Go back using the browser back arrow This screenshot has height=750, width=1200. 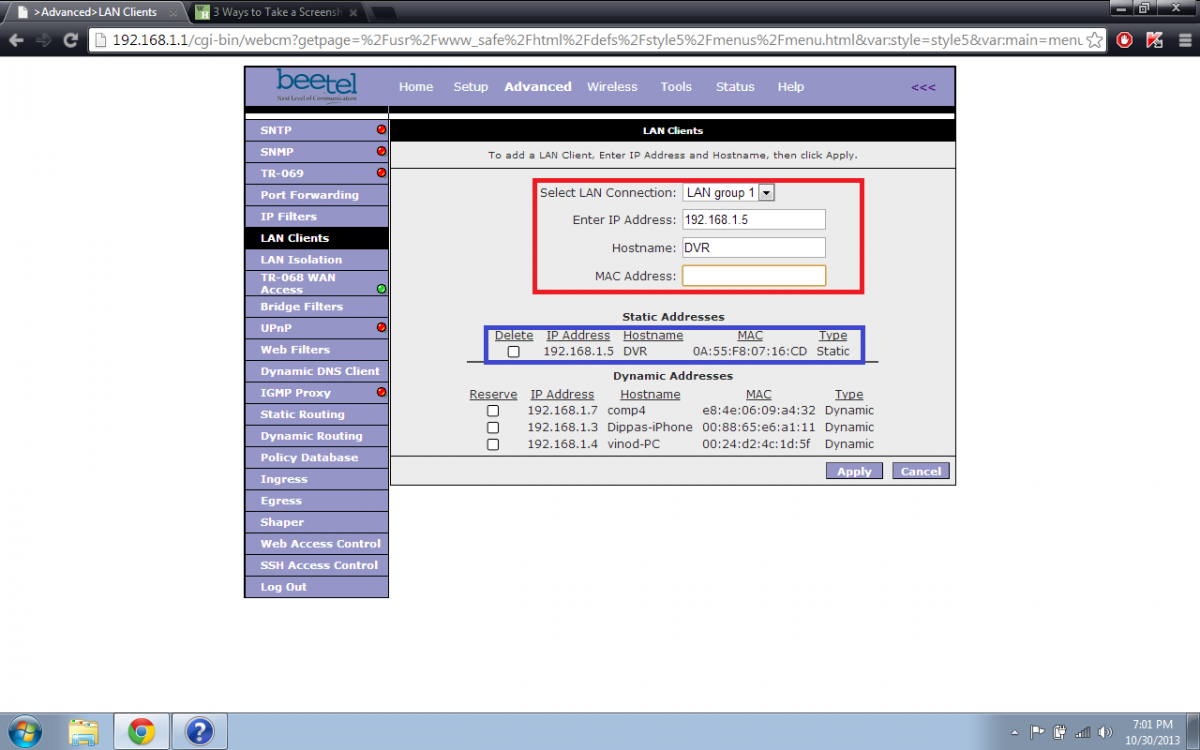click(x=16, y=40)
